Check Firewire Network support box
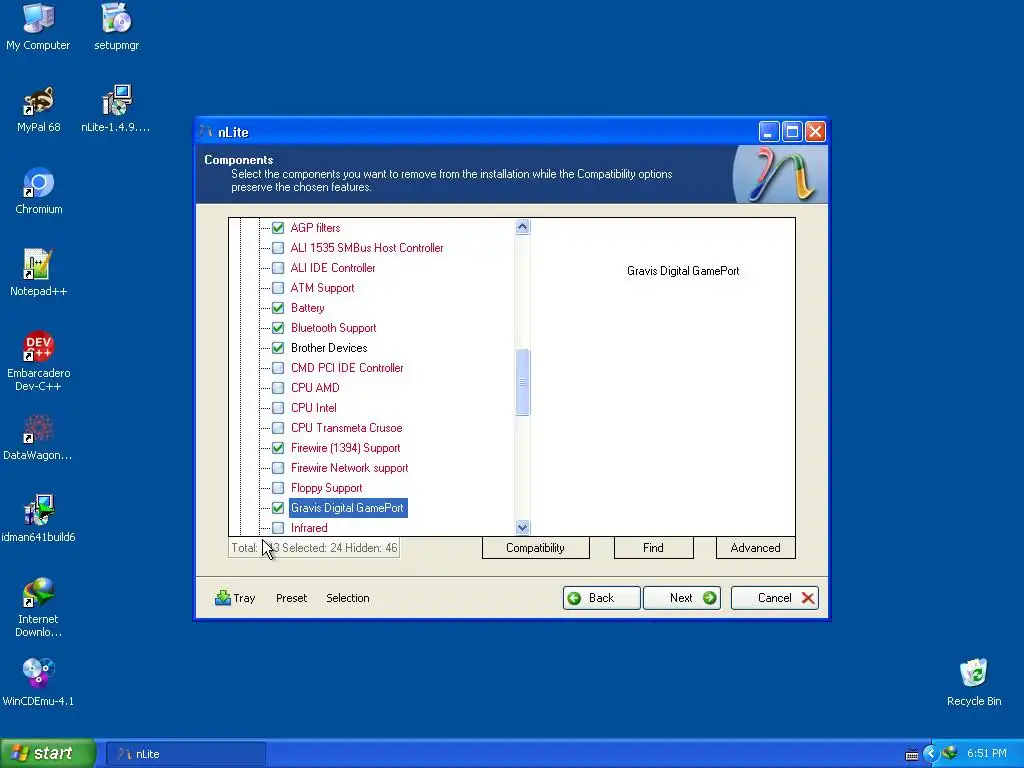 (278, 468)
